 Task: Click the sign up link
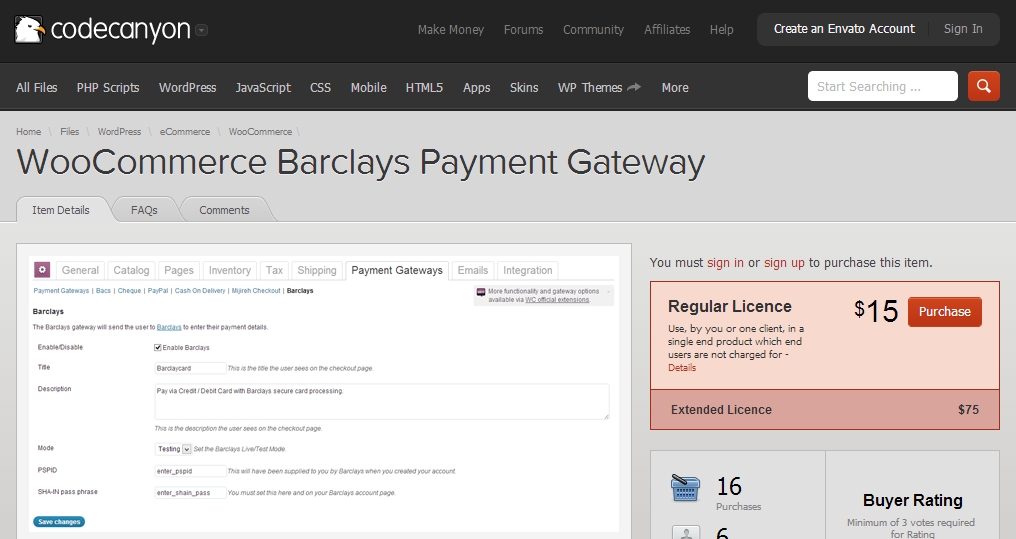click(784, 262)
